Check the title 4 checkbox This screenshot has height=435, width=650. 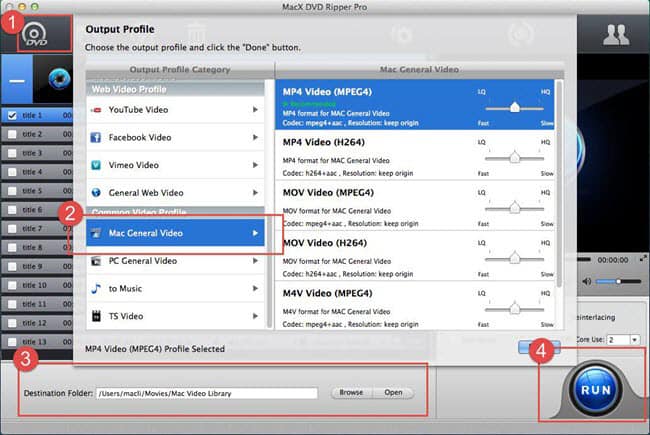click(x=12, y=172)
